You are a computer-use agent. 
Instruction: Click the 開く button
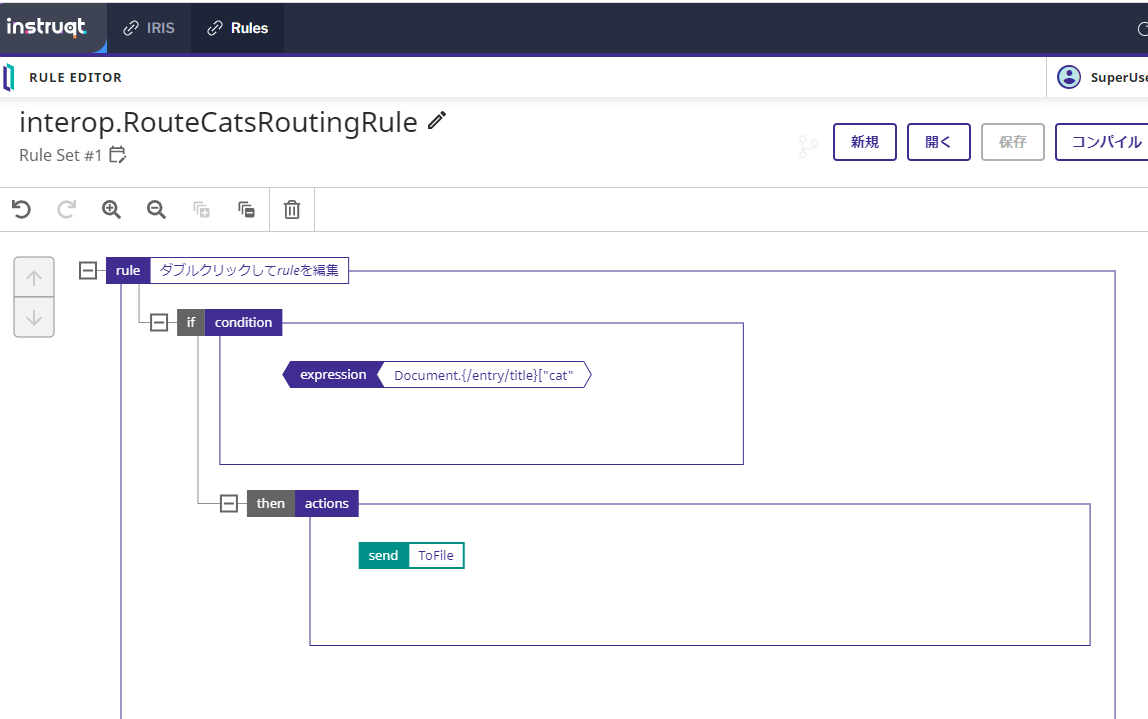[938, 142]
